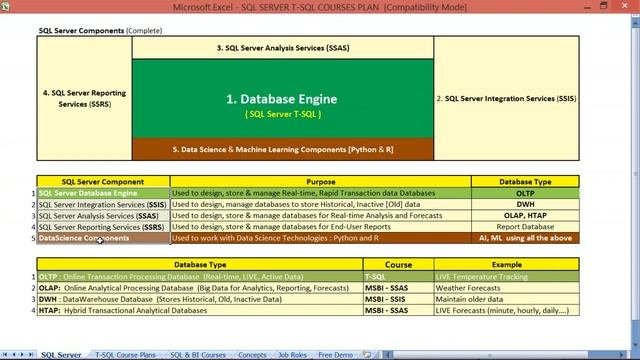Click horizontal scrollbar right arrow

pos(621,355)
